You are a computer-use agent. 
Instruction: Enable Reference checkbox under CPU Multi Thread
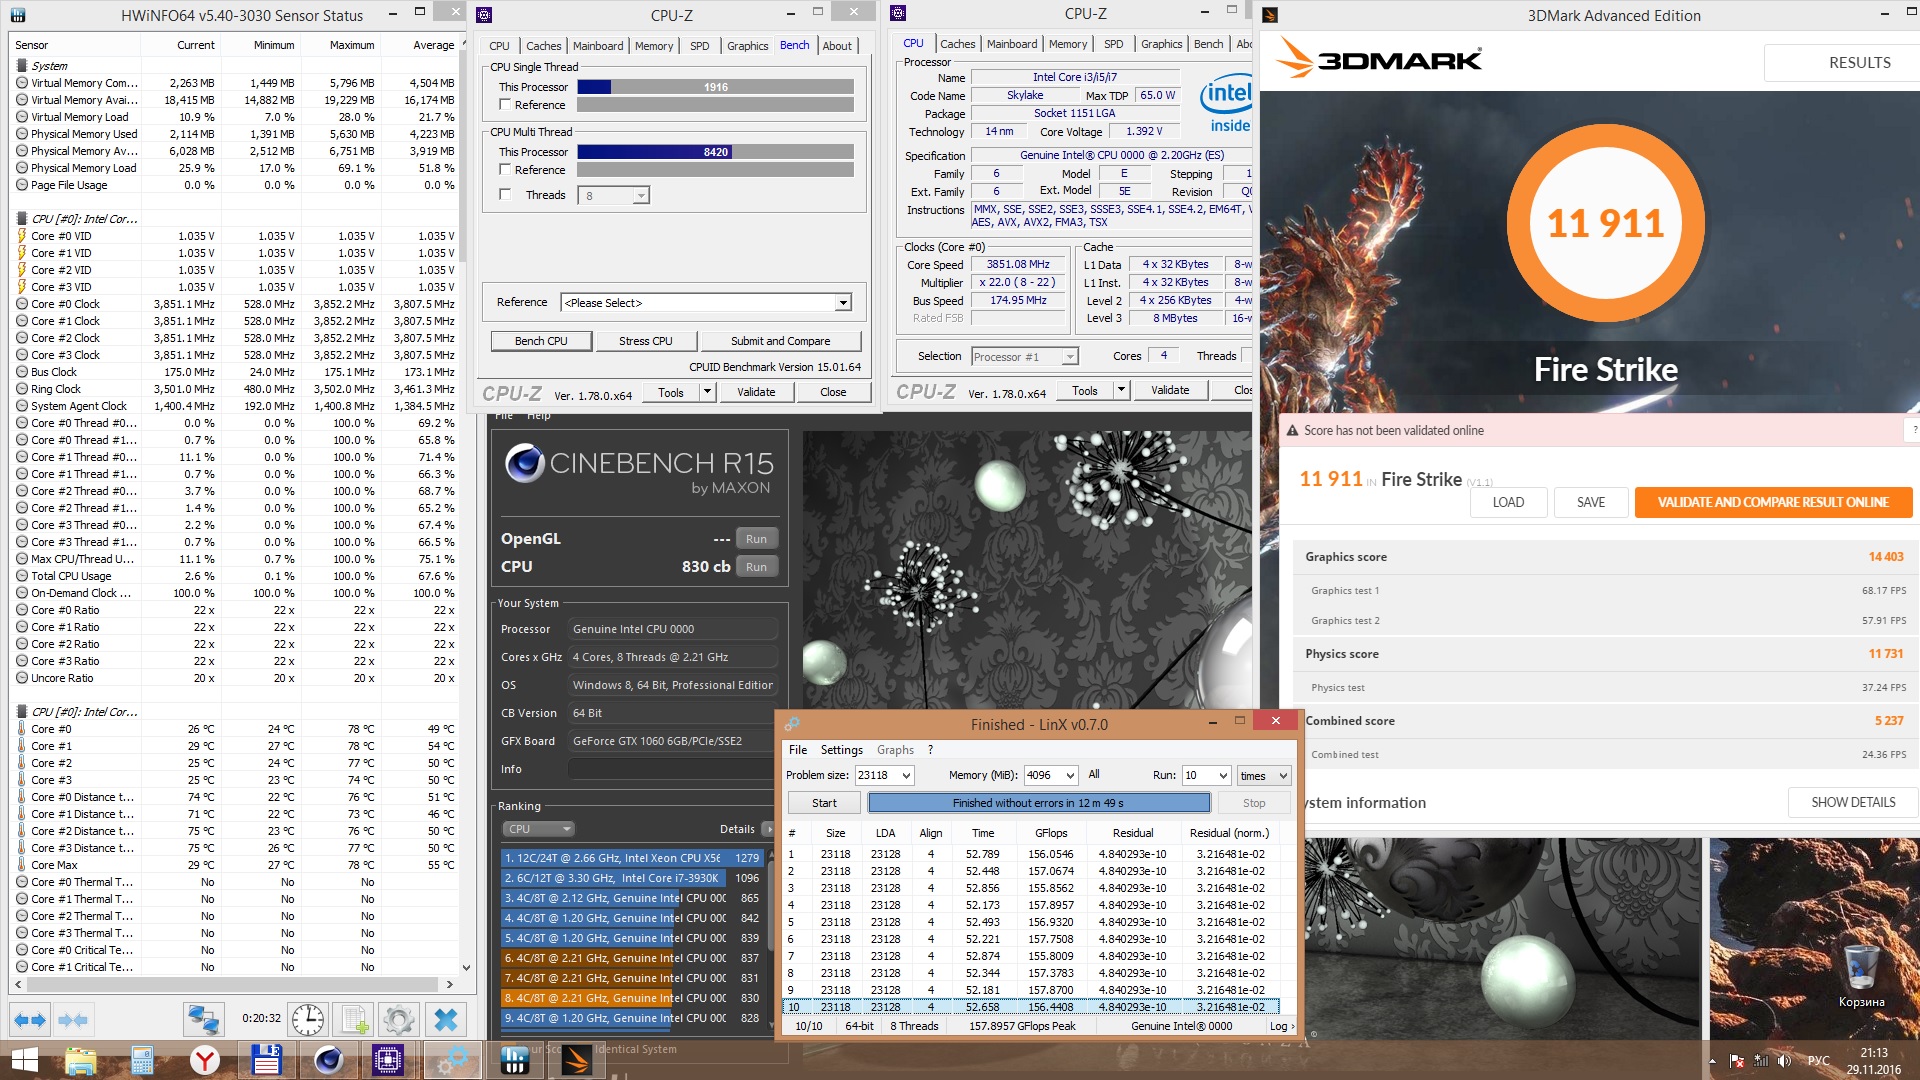tap(505, 170)
